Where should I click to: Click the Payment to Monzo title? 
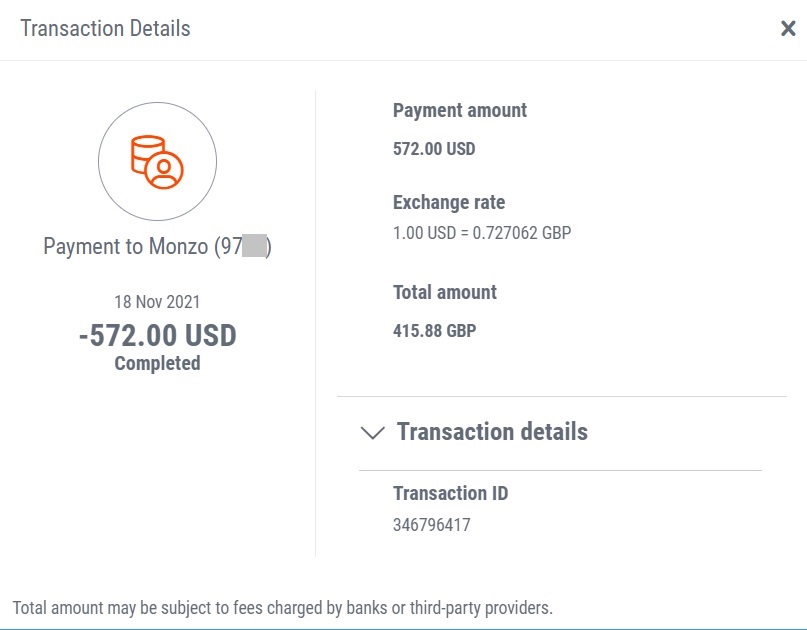coord(157,247)
